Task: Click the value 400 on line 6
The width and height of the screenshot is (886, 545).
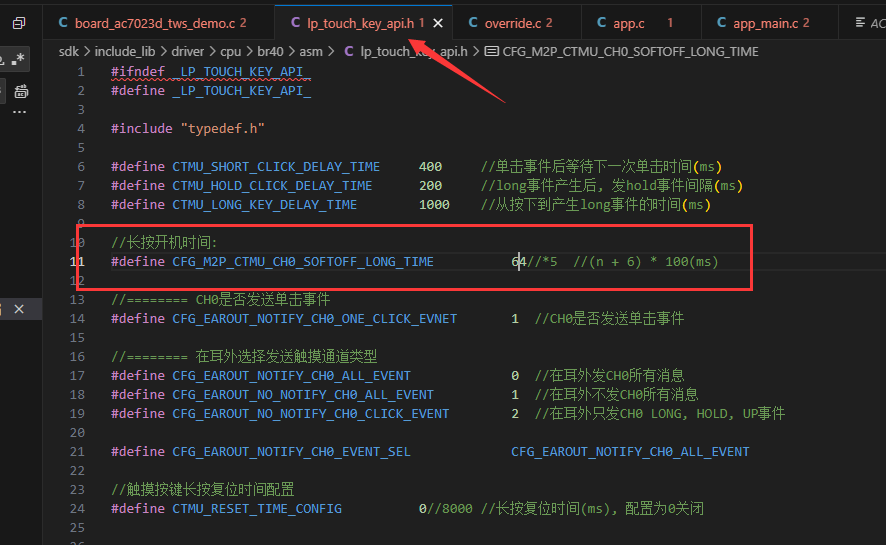Action: [x=431, y=167]
